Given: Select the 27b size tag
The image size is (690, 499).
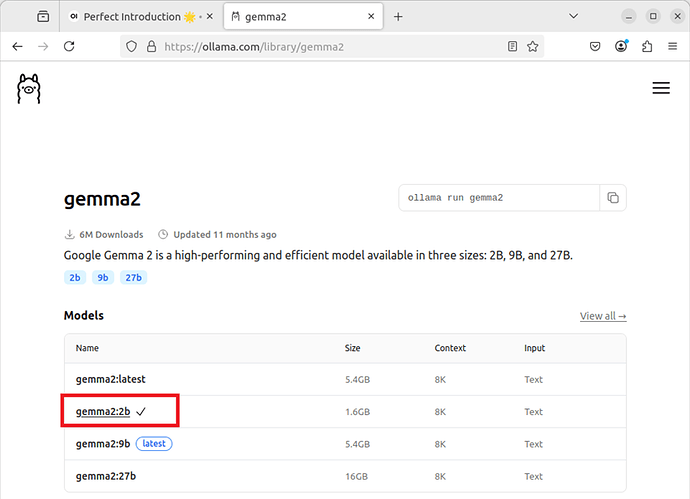Looking at the screenshot, I should (133, 277).
